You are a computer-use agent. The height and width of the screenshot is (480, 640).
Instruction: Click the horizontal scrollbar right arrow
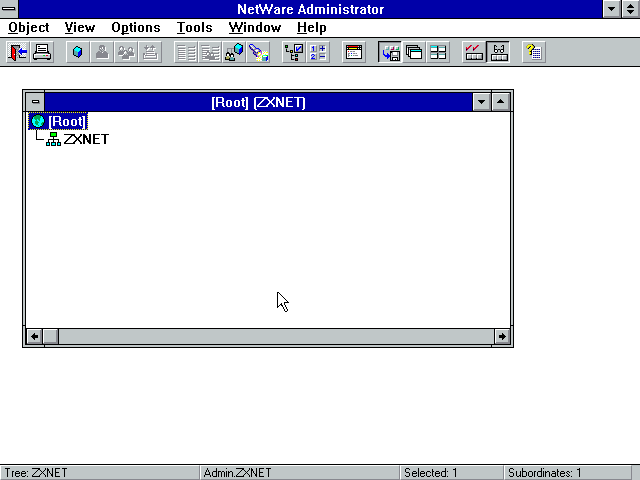(502, 337)
